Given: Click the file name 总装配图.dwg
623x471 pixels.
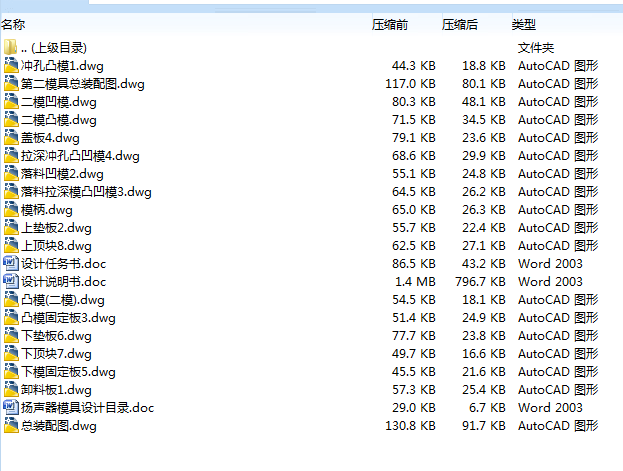Looking at the screenshot, I should tap(58, 426).
